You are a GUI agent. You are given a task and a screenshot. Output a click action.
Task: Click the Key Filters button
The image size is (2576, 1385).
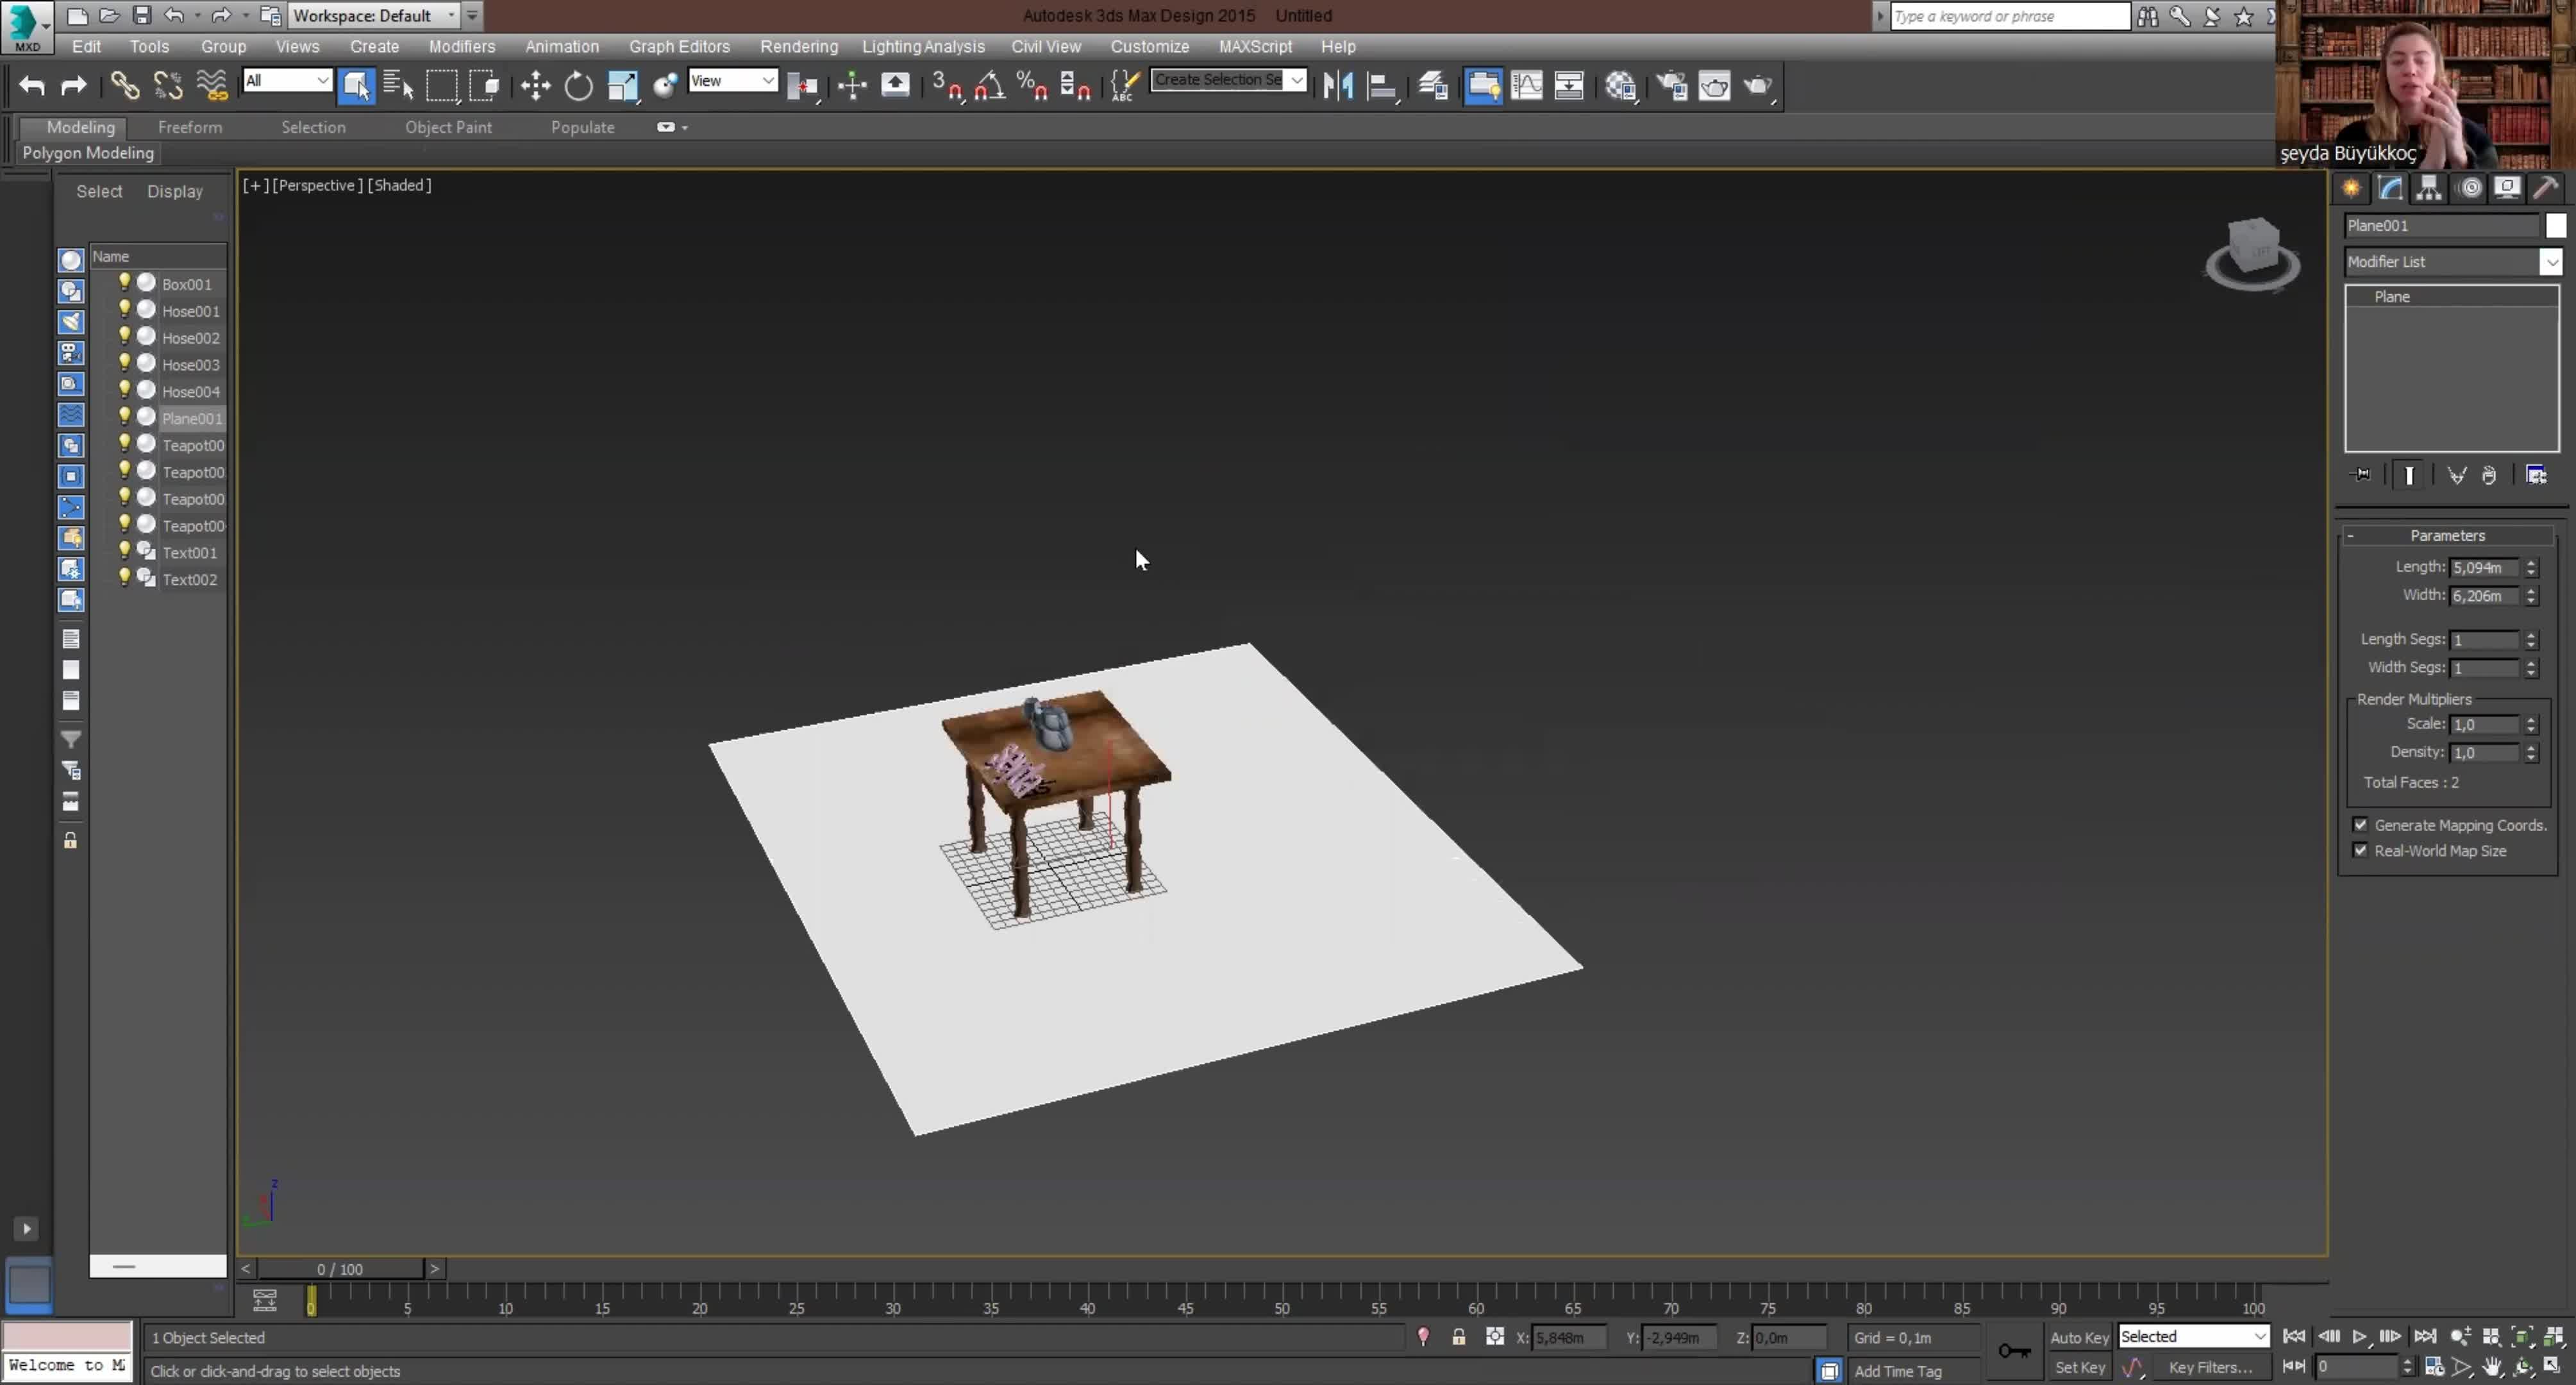coord(2210,1367)
